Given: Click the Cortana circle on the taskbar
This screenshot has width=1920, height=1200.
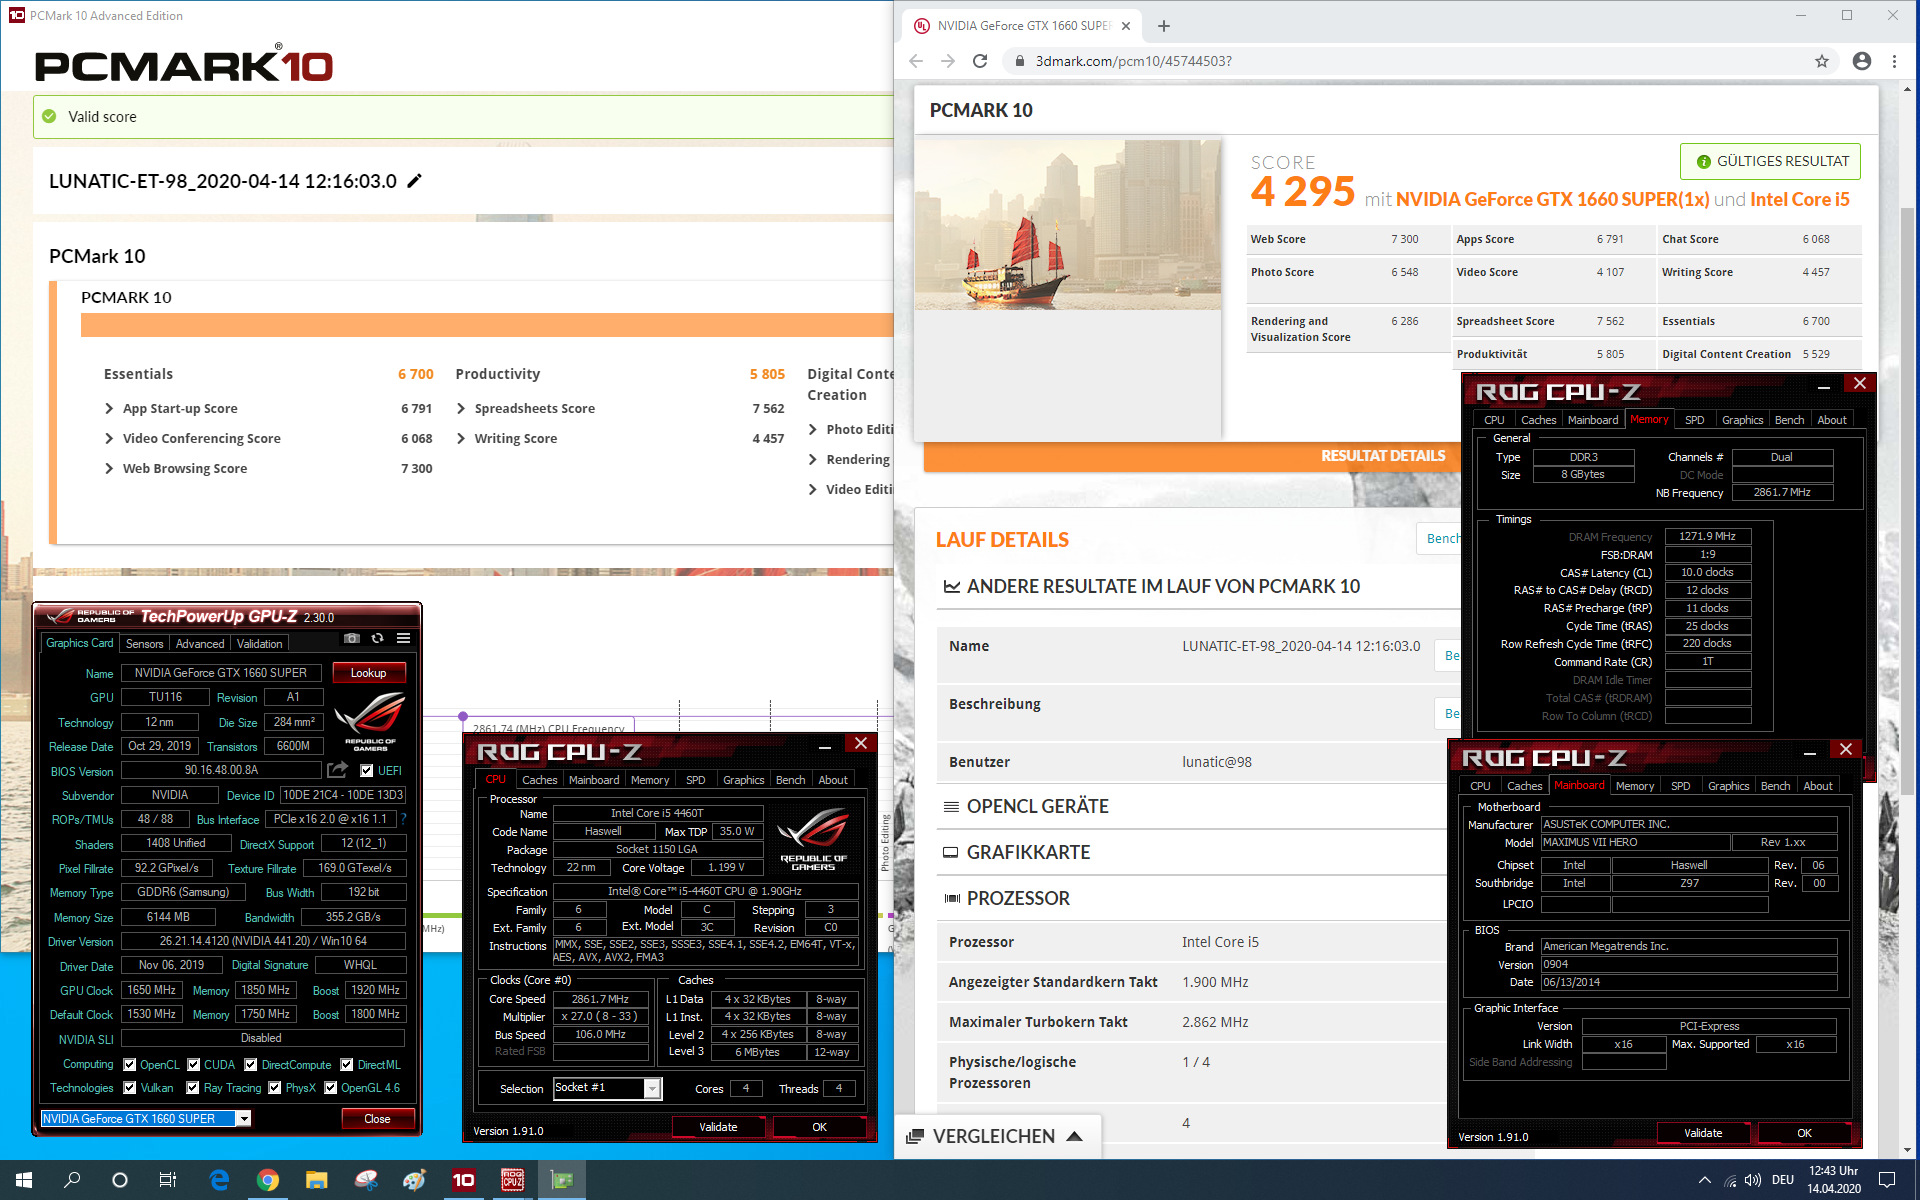Looking at the screenshot, I should (120, 1180).
